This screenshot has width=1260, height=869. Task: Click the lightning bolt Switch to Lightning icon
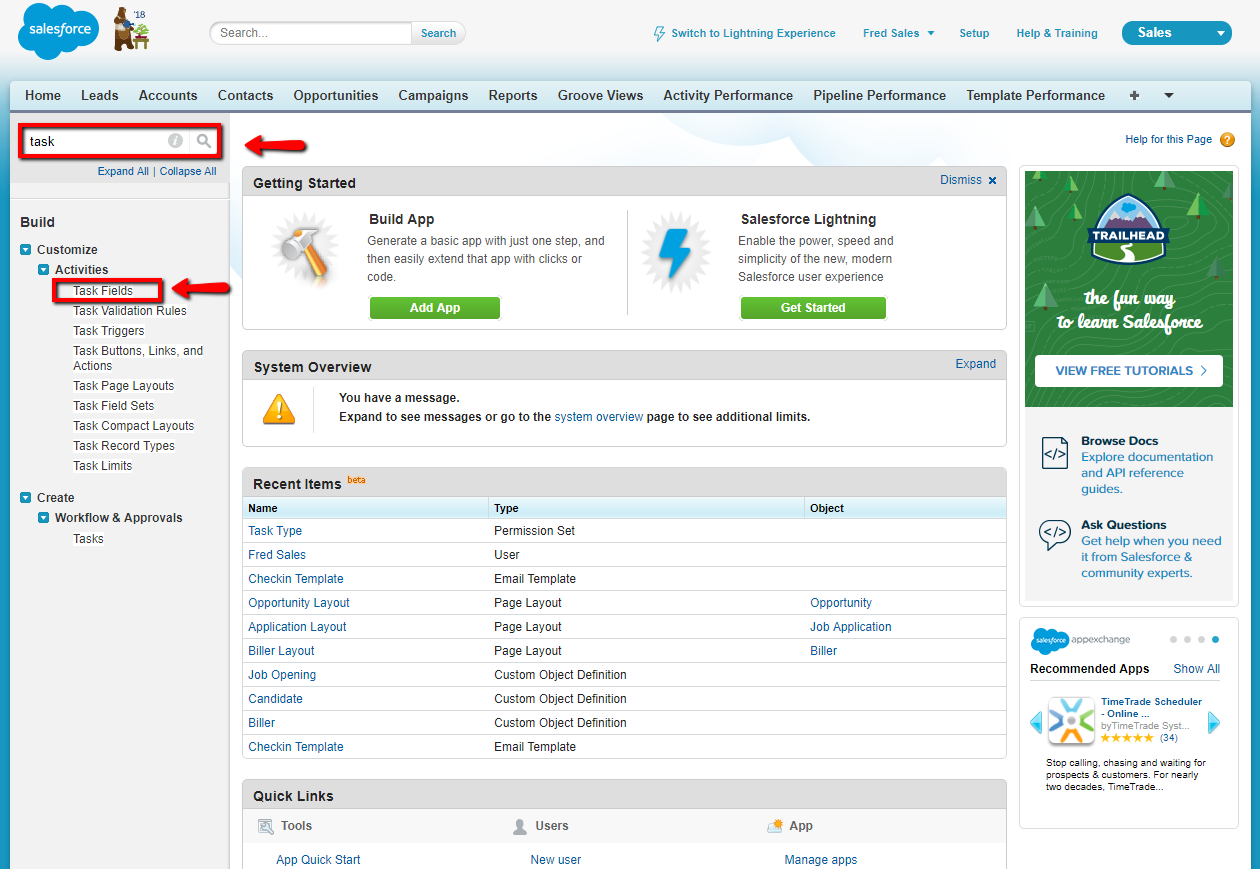pyautogui.click(x=659, y=33)
